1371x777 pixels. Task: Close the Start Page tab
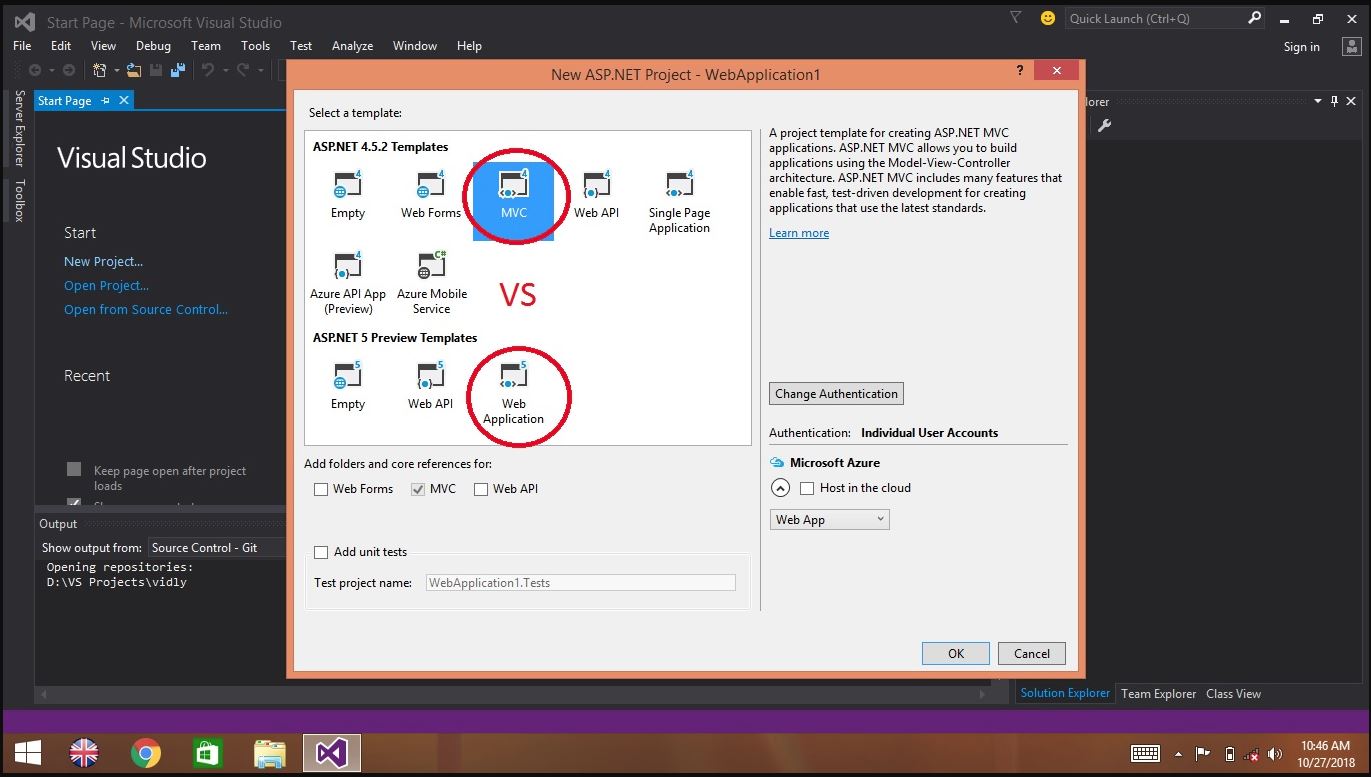[124, 101]
